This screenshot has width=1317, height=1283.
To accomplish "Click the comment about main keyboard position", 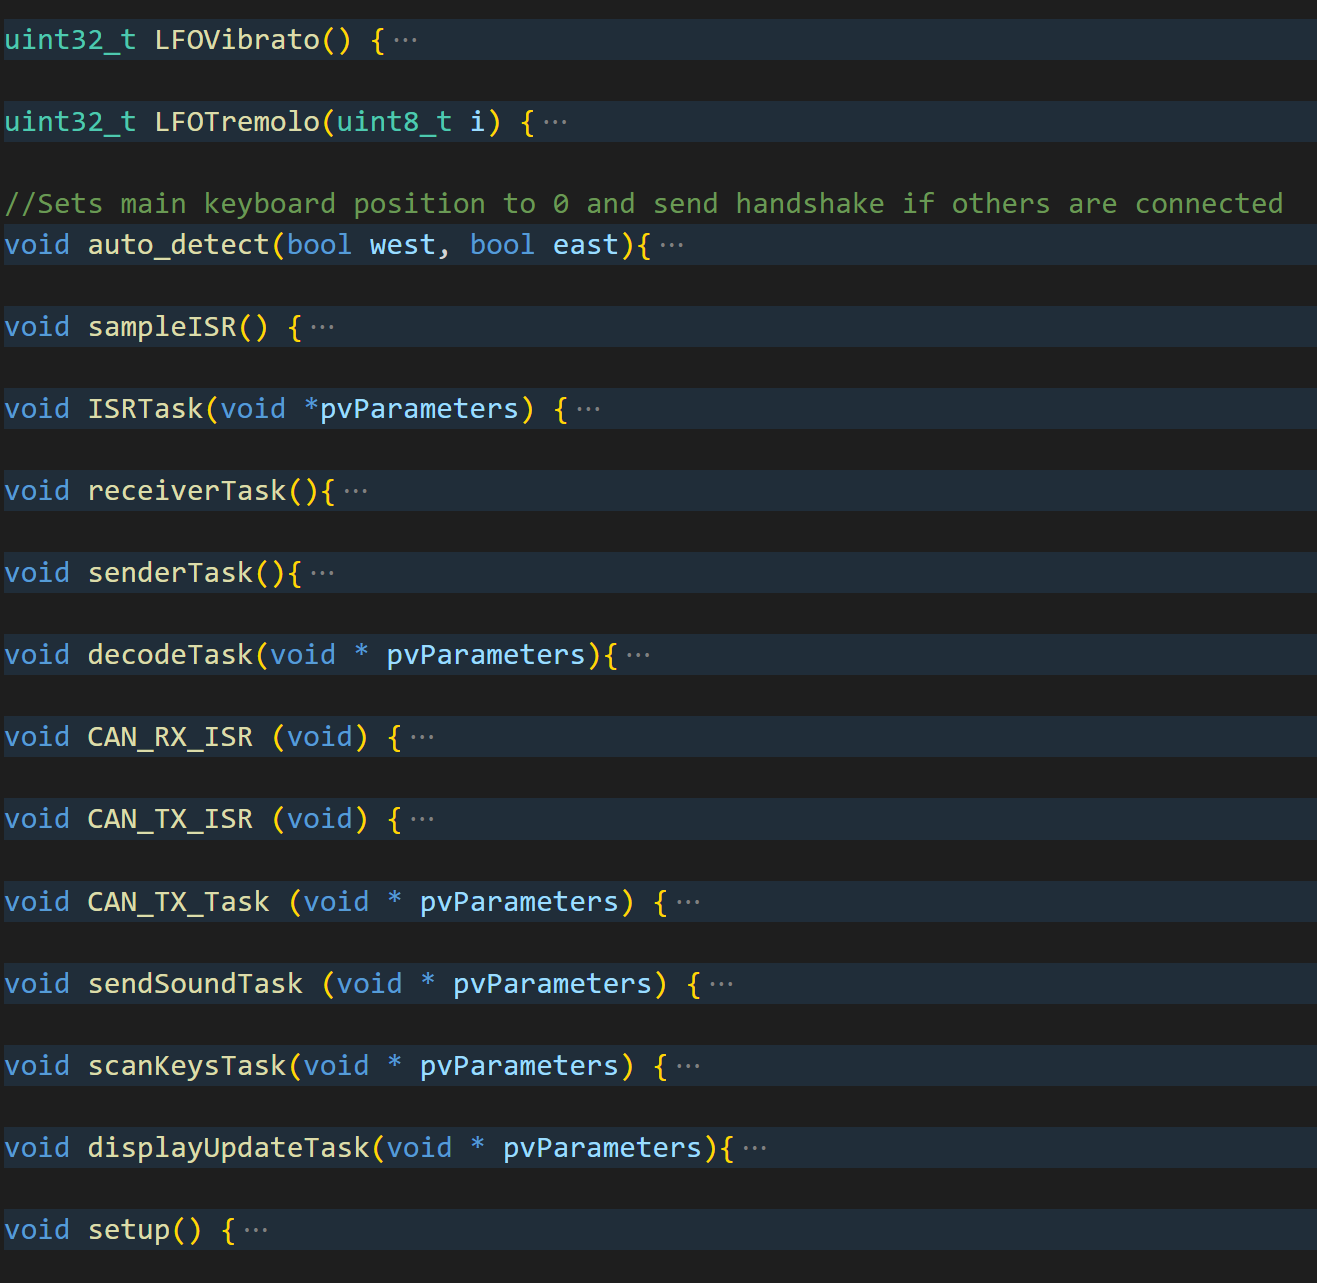I will point(644,204).
